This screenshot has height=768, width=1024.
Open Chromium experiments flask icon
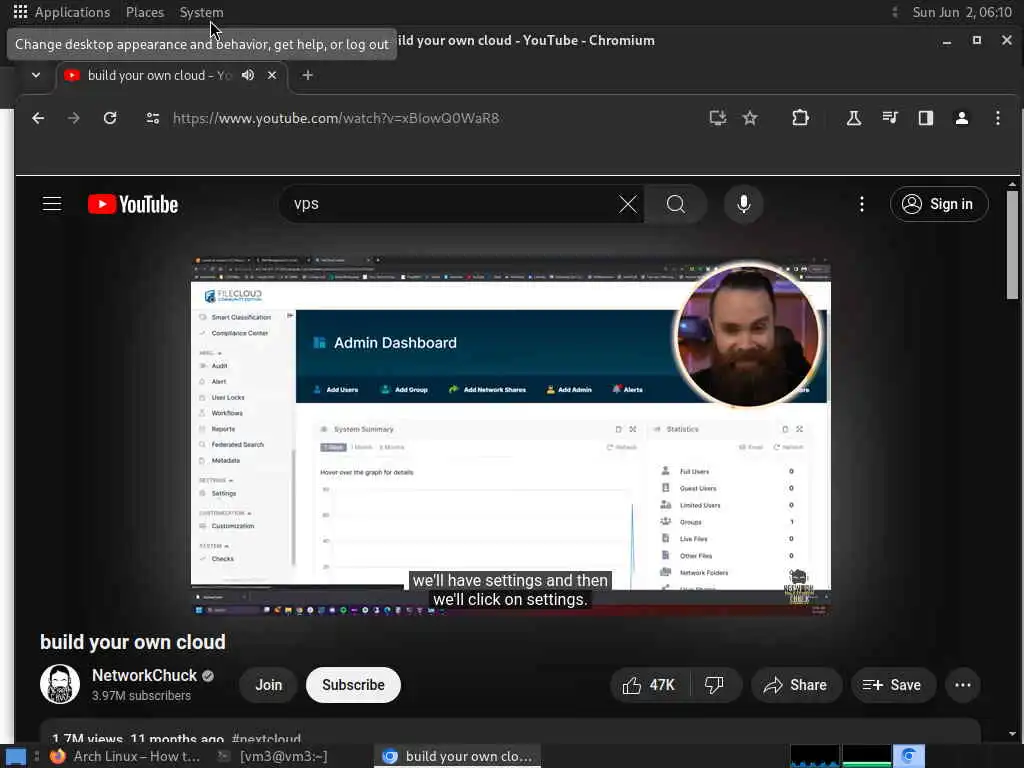click(x=854, y=118)
